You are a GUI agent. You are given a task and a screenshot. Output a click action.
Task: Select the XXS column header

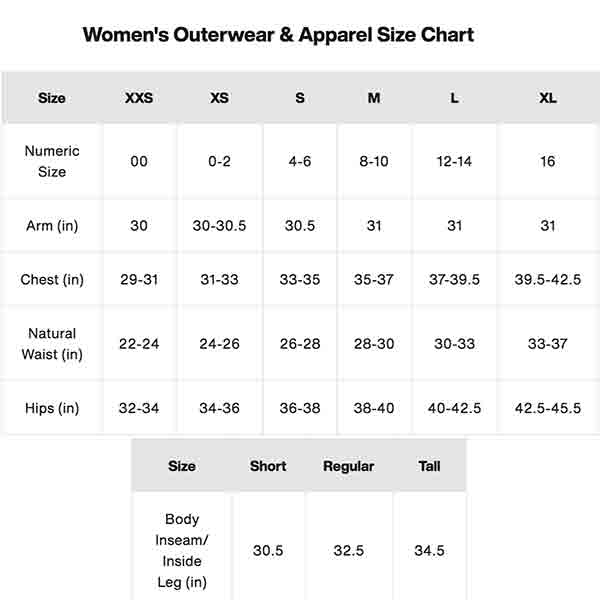pyautogui.click(x=139, y=98)
